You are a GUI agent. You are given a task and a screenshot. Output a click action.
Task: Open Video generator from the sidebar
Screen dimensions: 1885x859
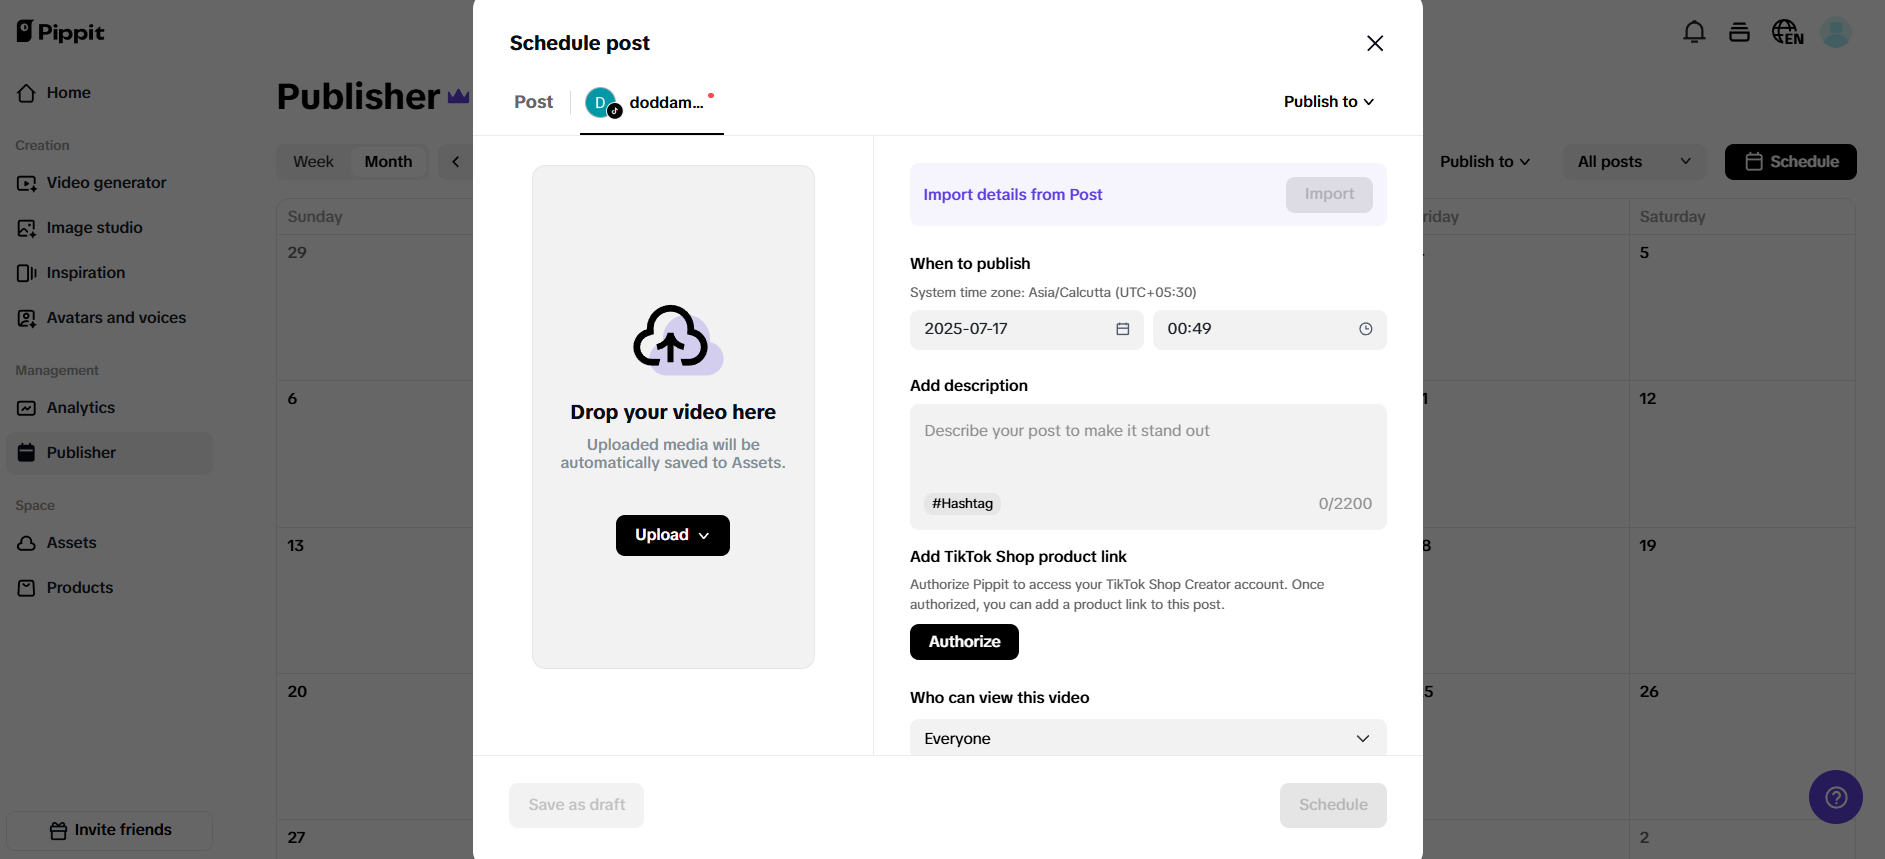106,183
